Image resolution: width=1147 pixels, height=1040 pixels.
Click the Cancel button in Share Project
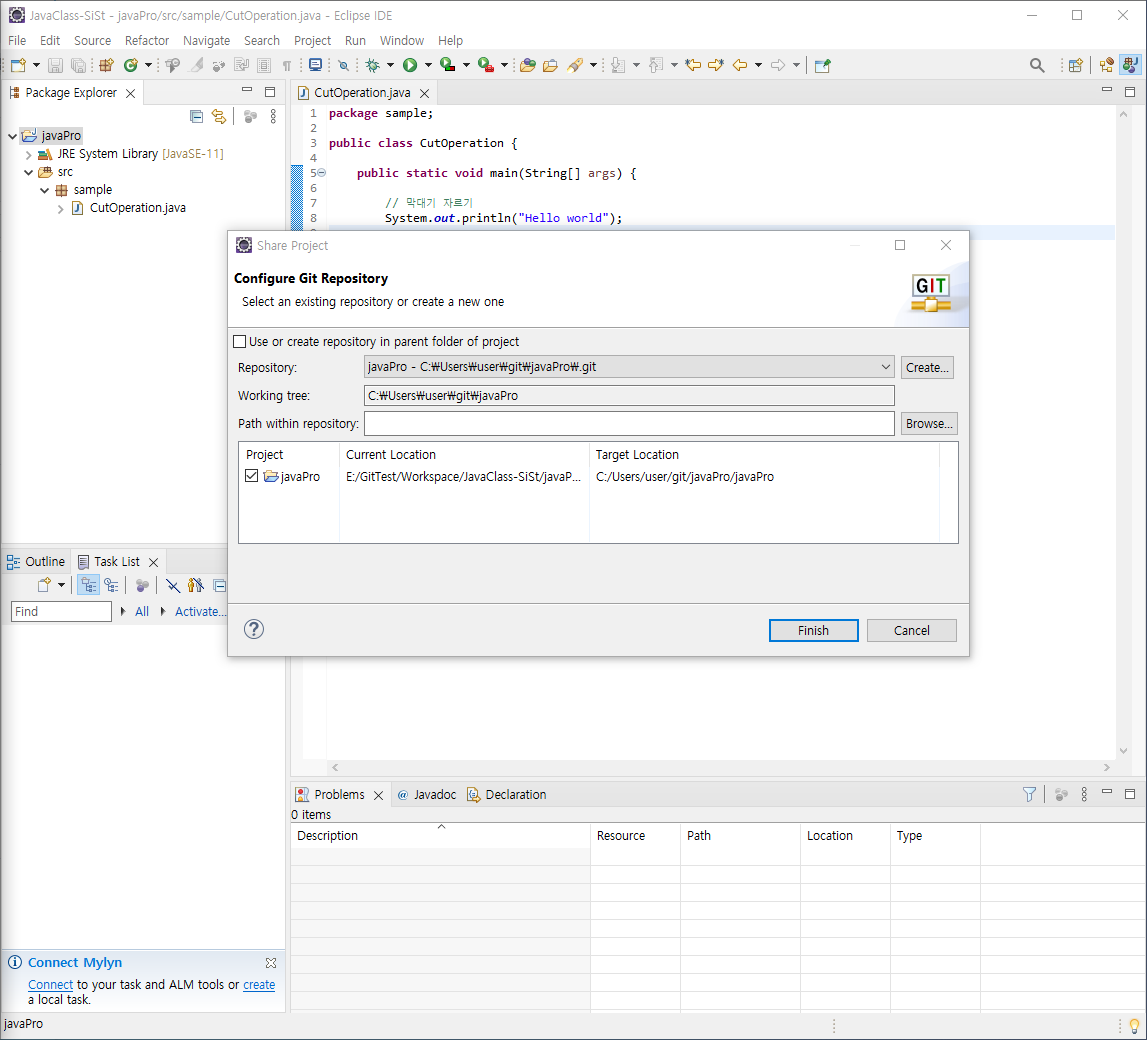click(911, 630)
